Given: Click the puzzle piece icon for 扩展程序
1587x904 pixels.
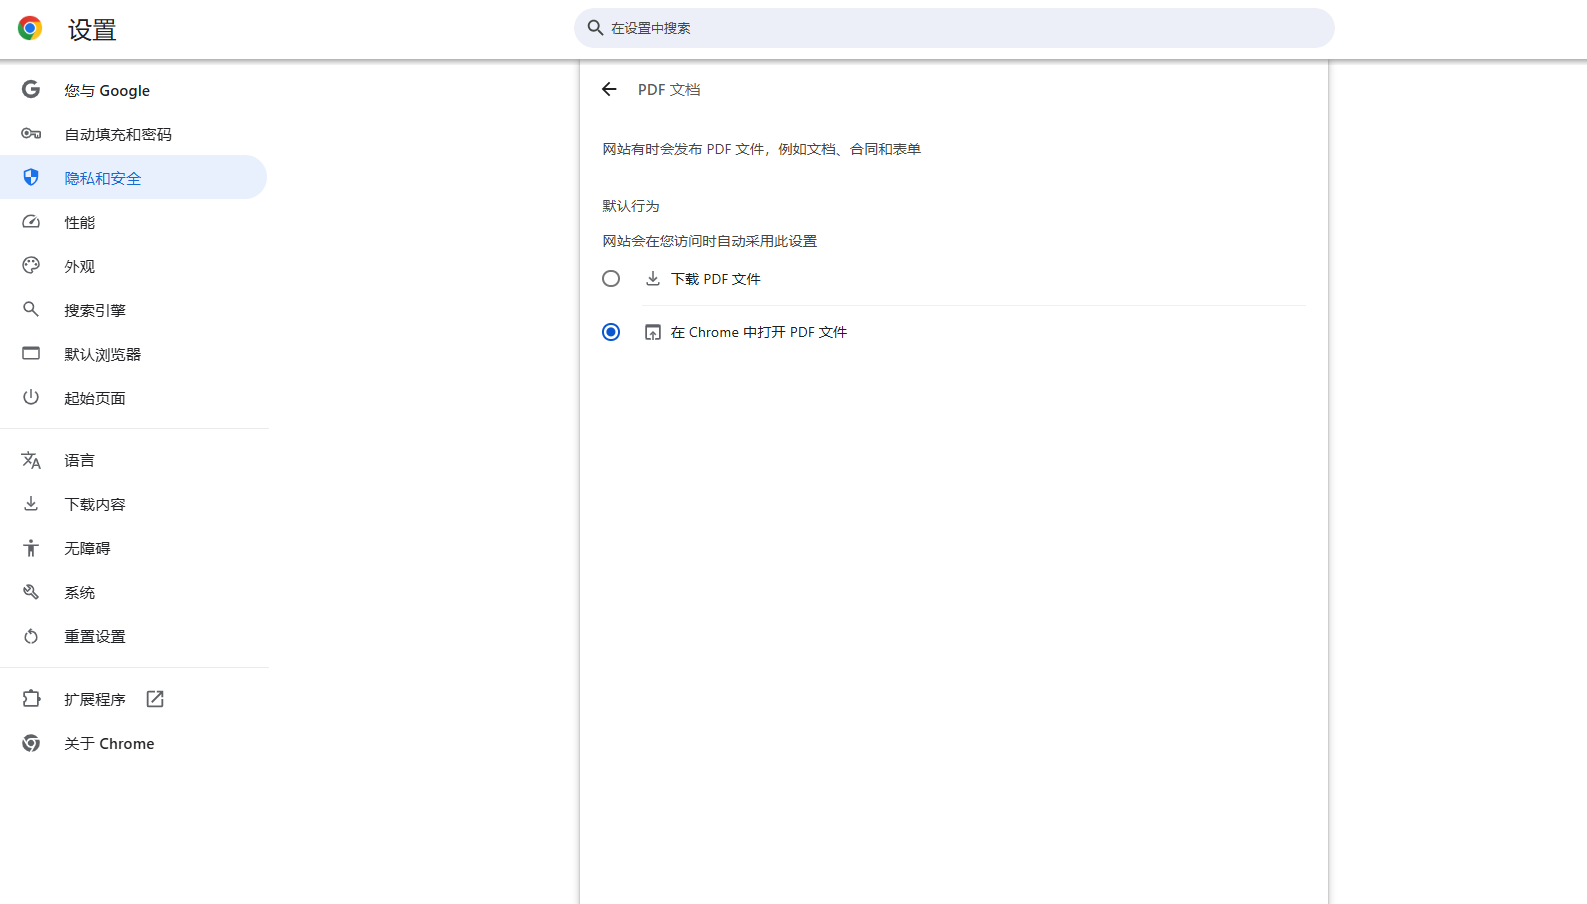Looking at the screenshot, I should 31,699.
